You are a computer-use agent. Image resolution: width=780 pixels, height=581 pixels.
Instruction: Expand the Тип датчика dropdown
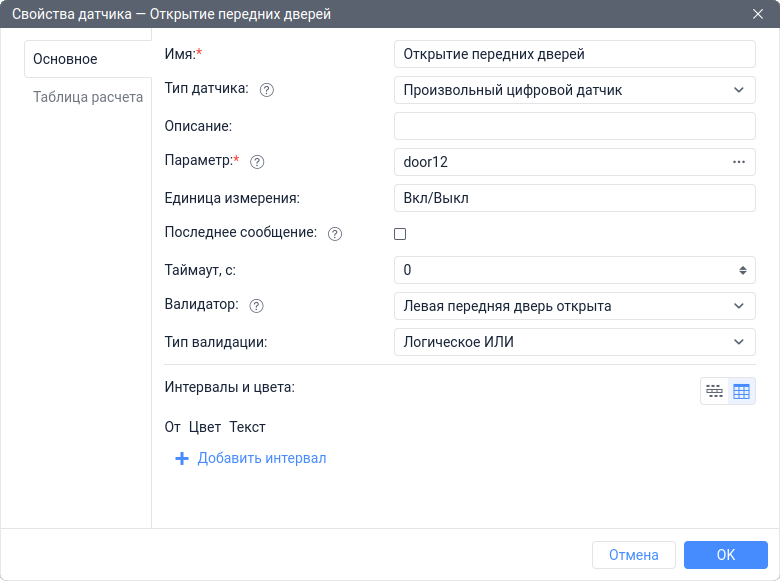(x=575, y=90)
